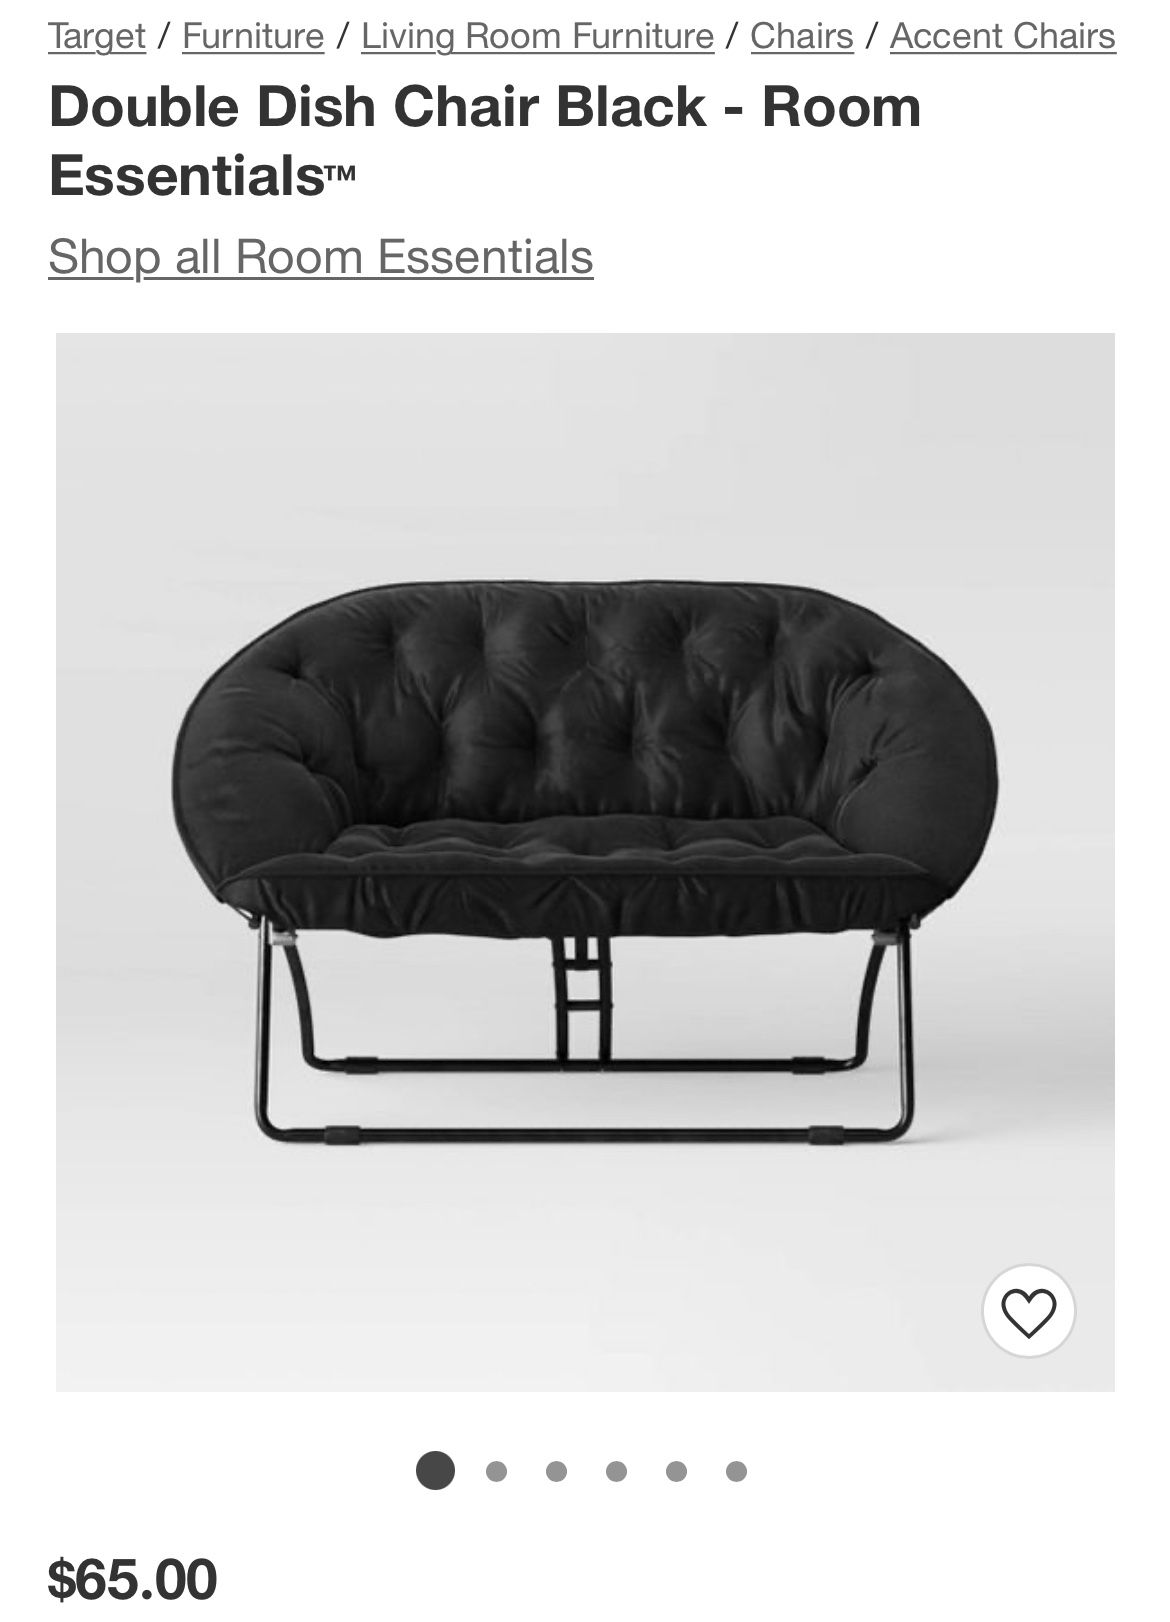Viewport: 1170px width, 1622px height.
Task: Open the Accent Chairs breadcrumb
Action: (1002, 36)
